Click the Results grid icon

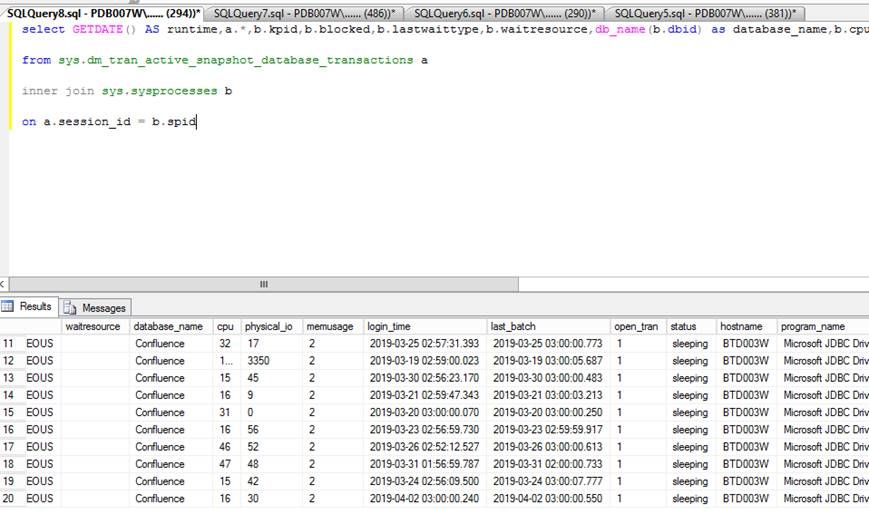8,306
